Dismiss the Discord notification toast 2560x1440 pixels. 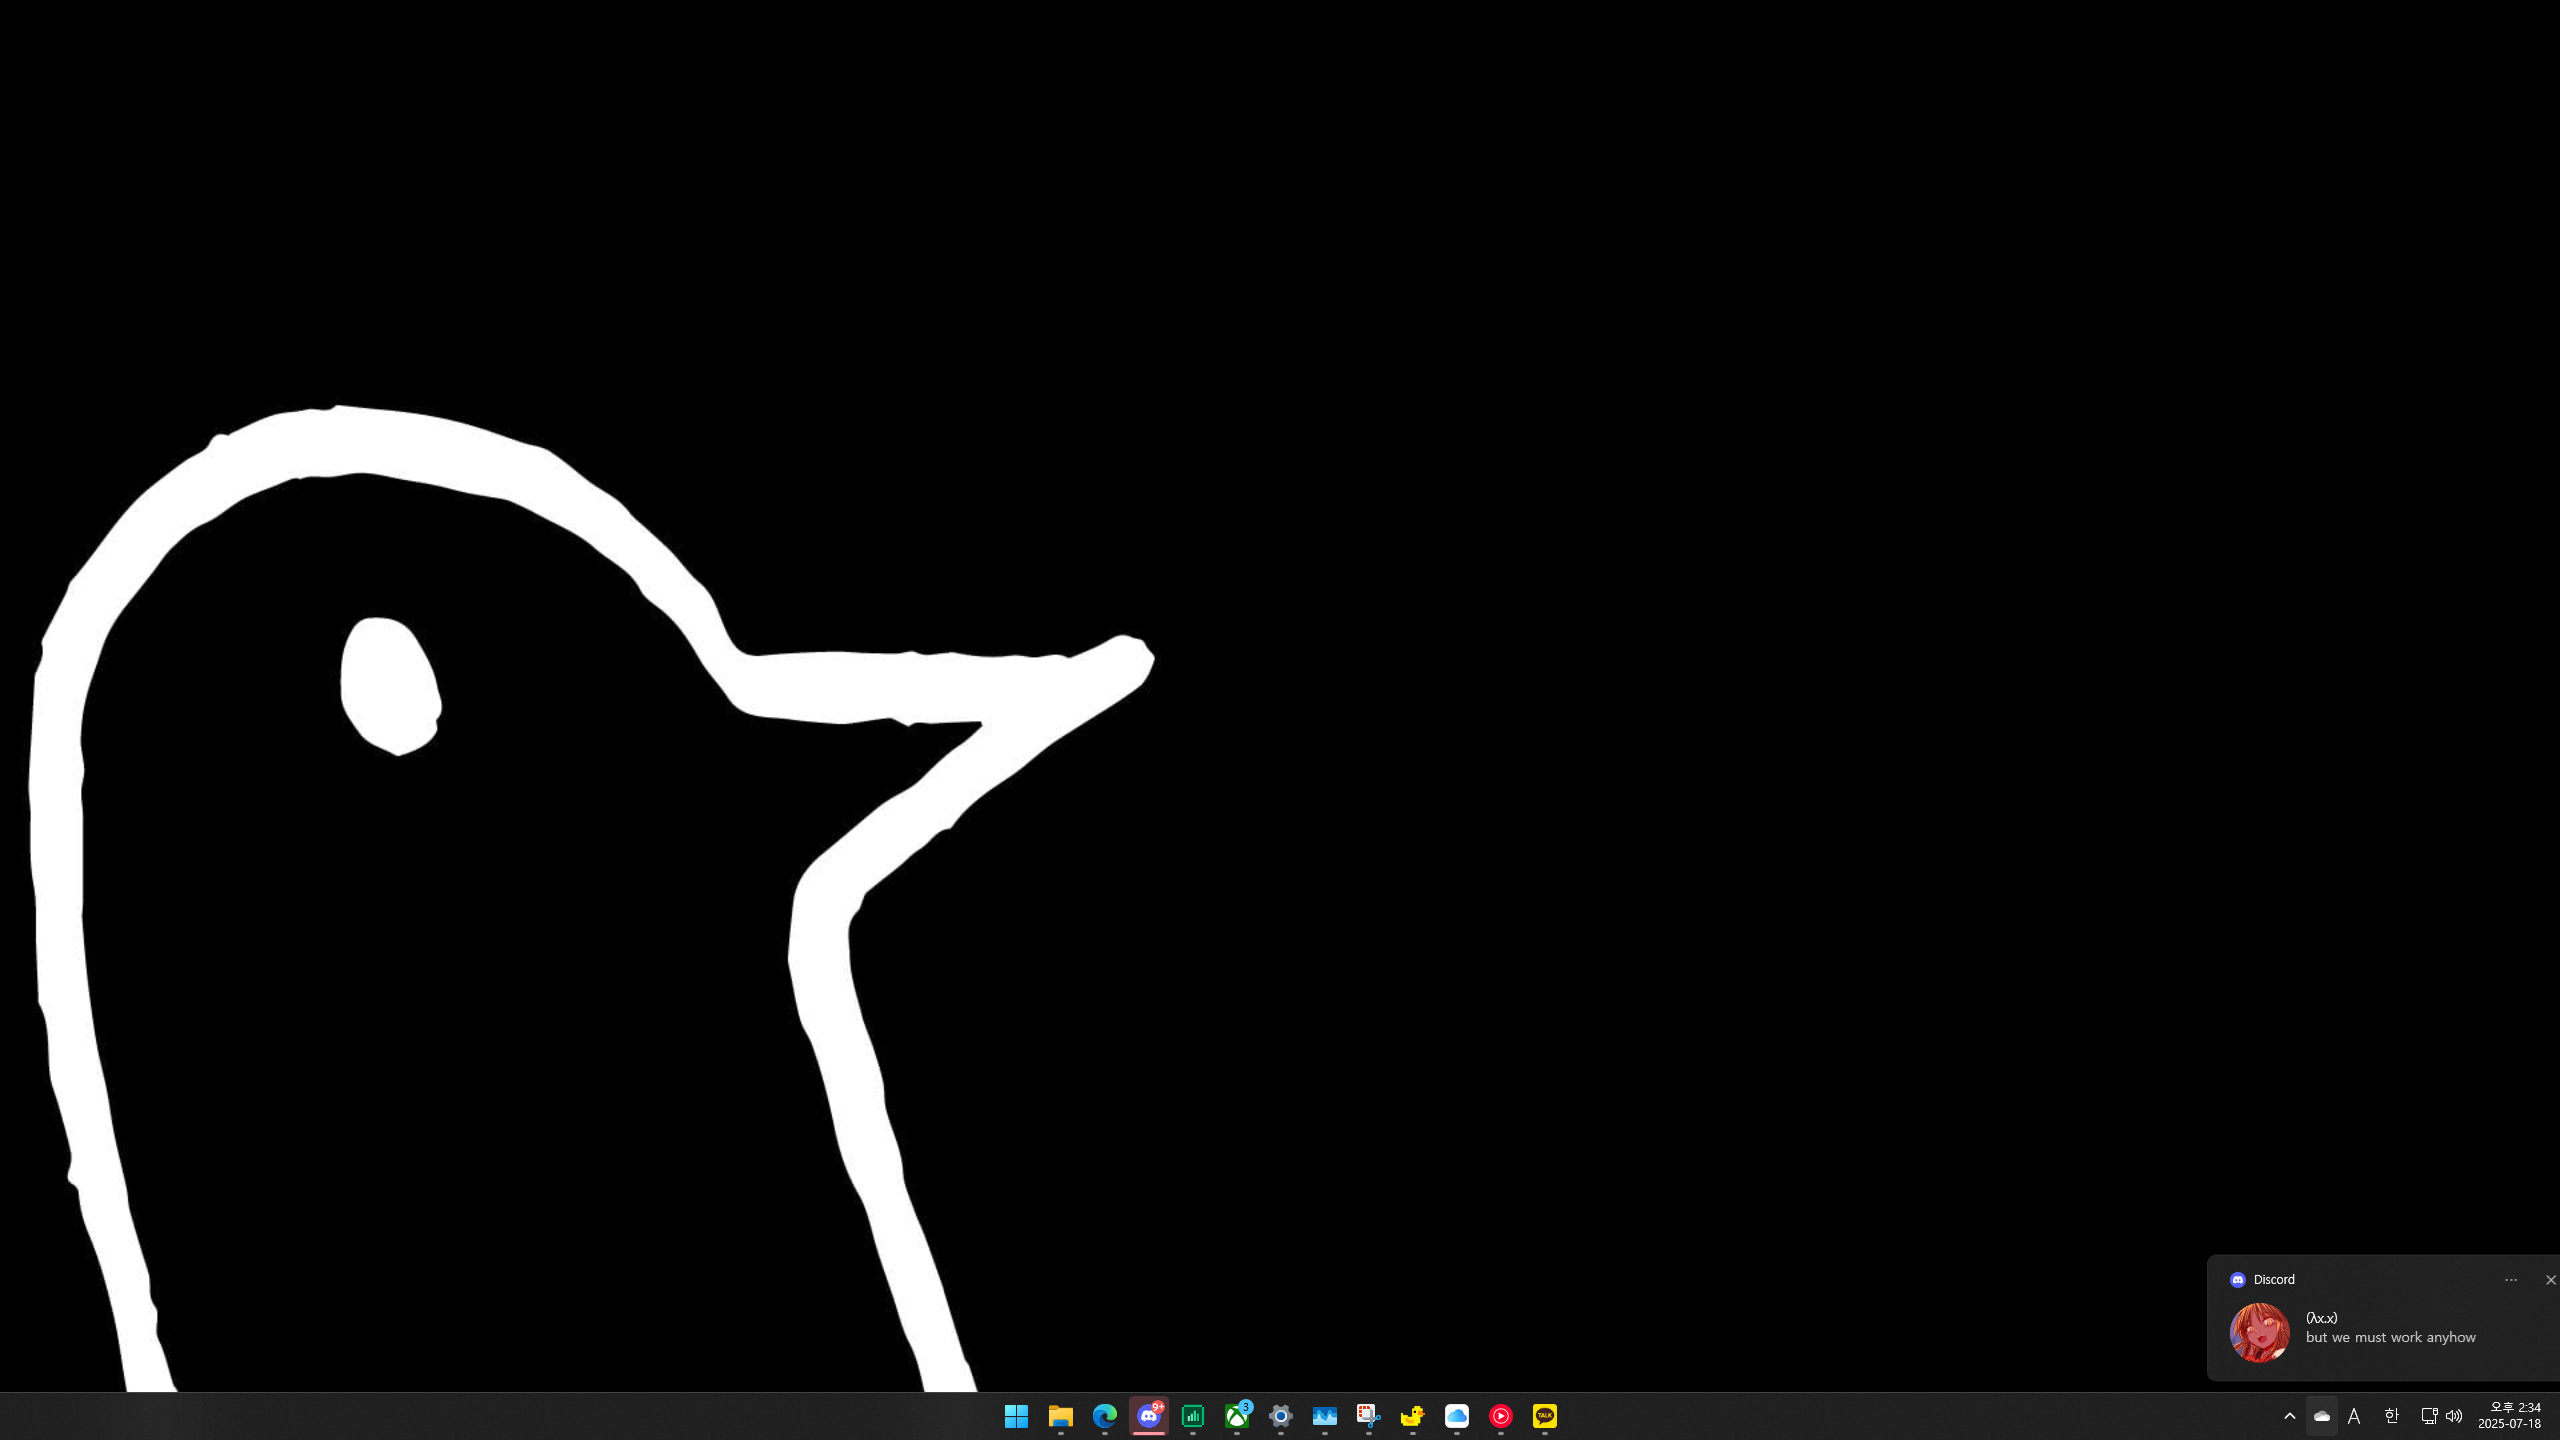click(2550, 1280)
